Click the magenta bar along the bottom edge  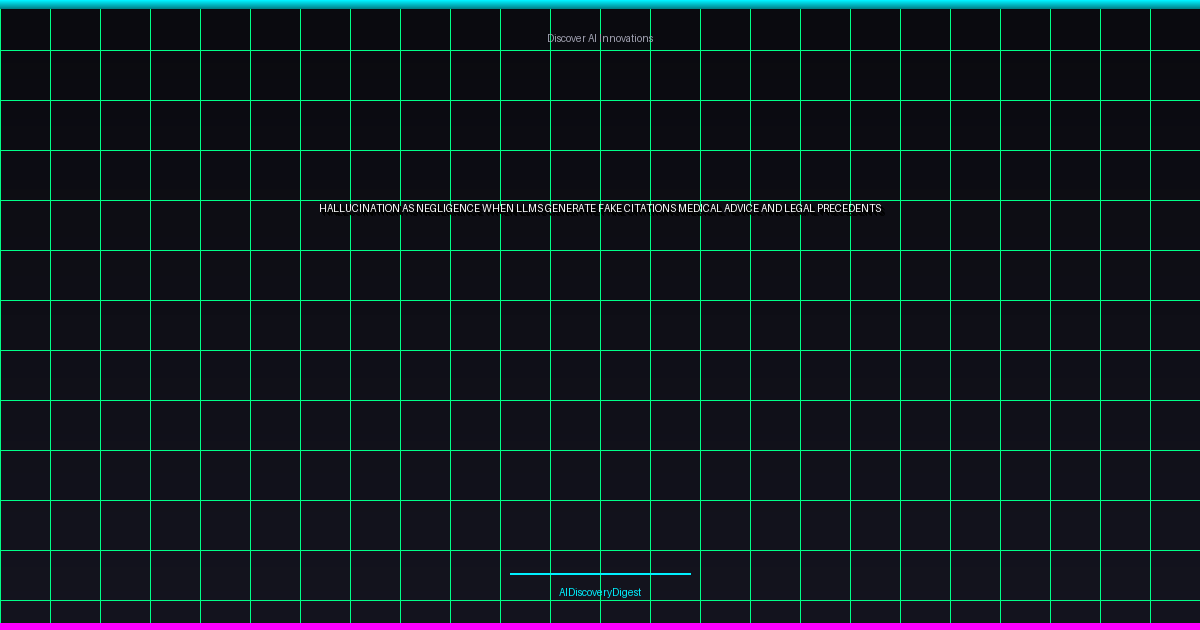pos(600,626)
